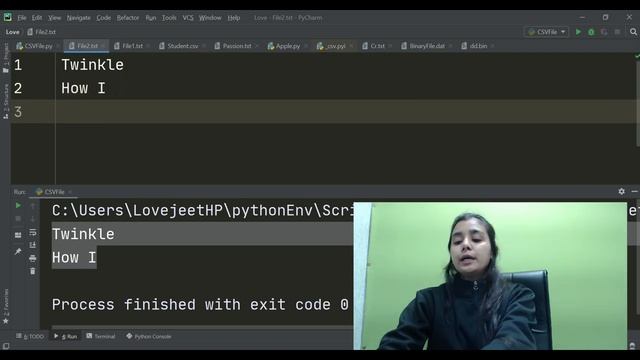Click 'How I' on editor line 2
640x360 pixels.
click(83, 88)
